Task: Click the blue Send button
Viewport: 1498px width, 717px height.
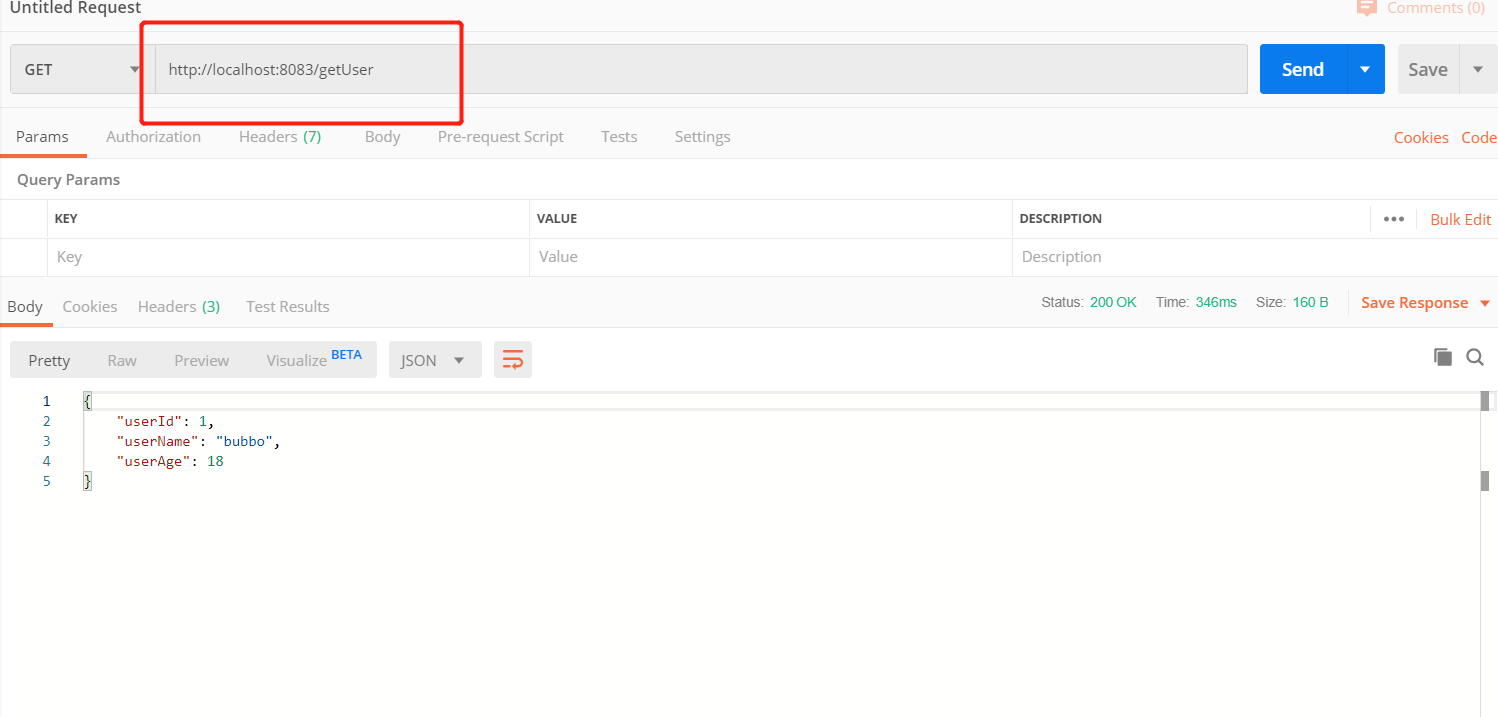Action: click(x=1303, y=70)
